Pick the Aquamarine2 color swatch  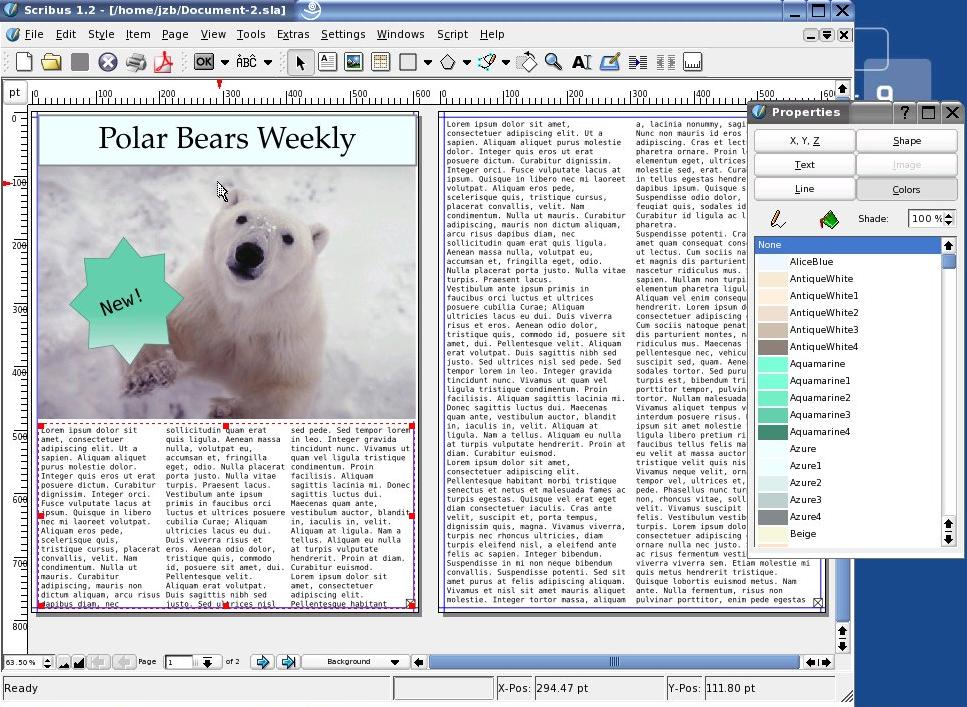point(820,398)
